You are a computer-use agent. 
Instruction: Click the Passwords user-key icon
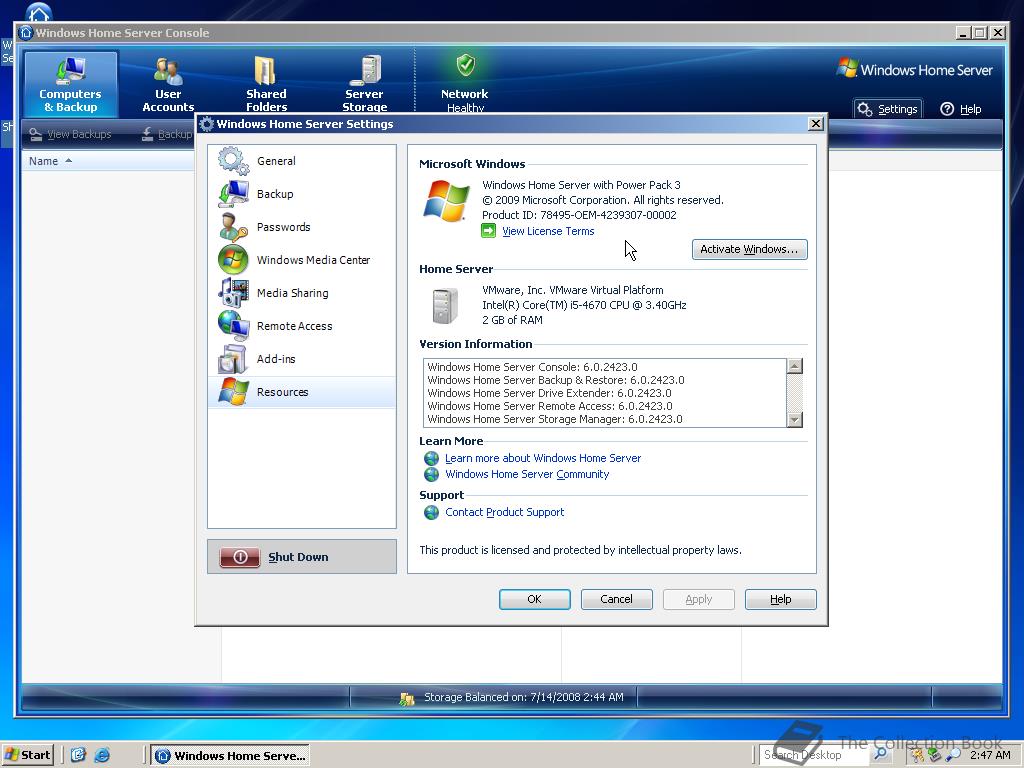click(x=233, y=227)
